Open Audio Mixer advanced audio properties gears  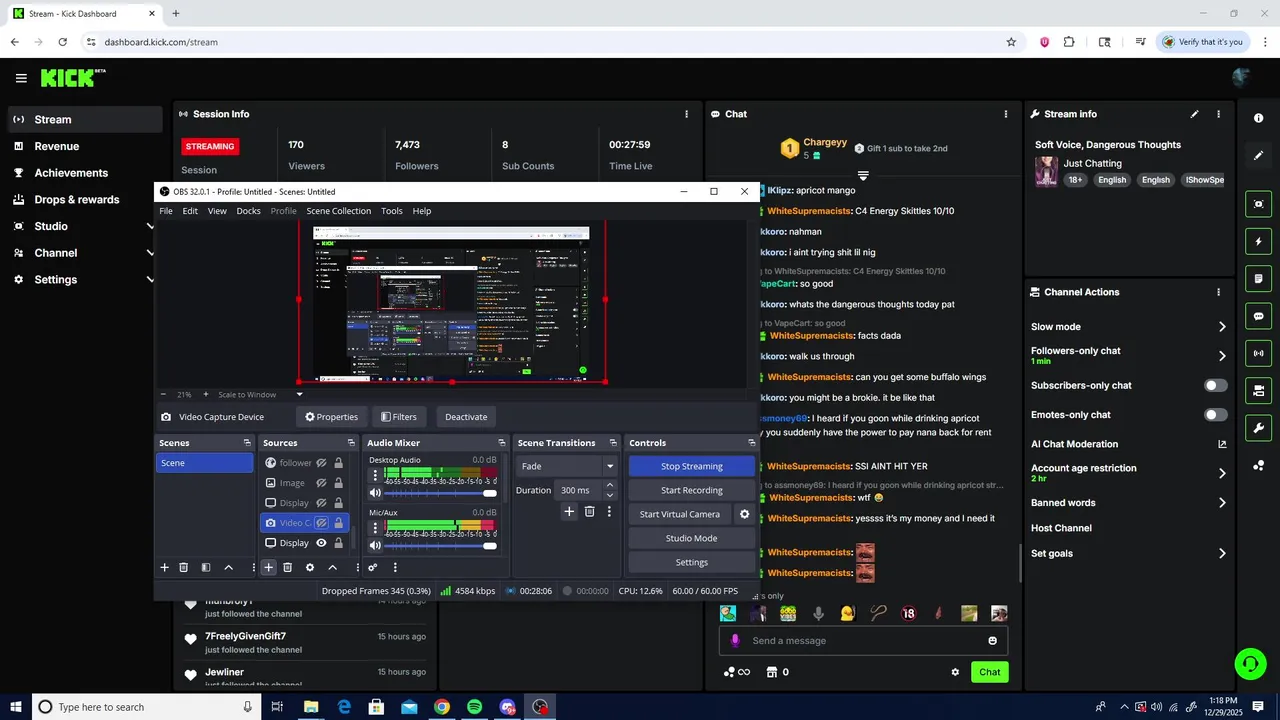coord(372,567)
